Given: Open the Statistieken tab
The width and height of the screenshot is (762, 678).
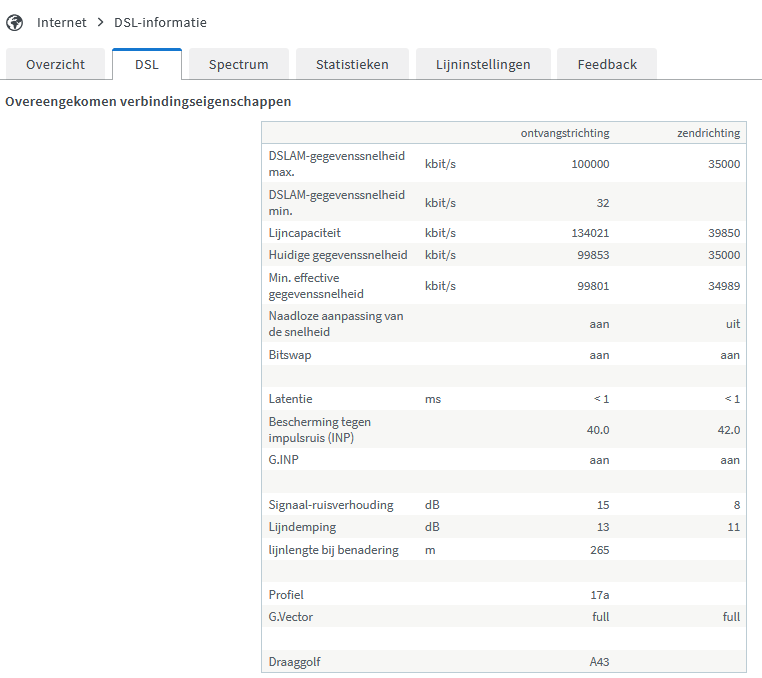Looking at the screenshot, I should [x=352, y=64].
